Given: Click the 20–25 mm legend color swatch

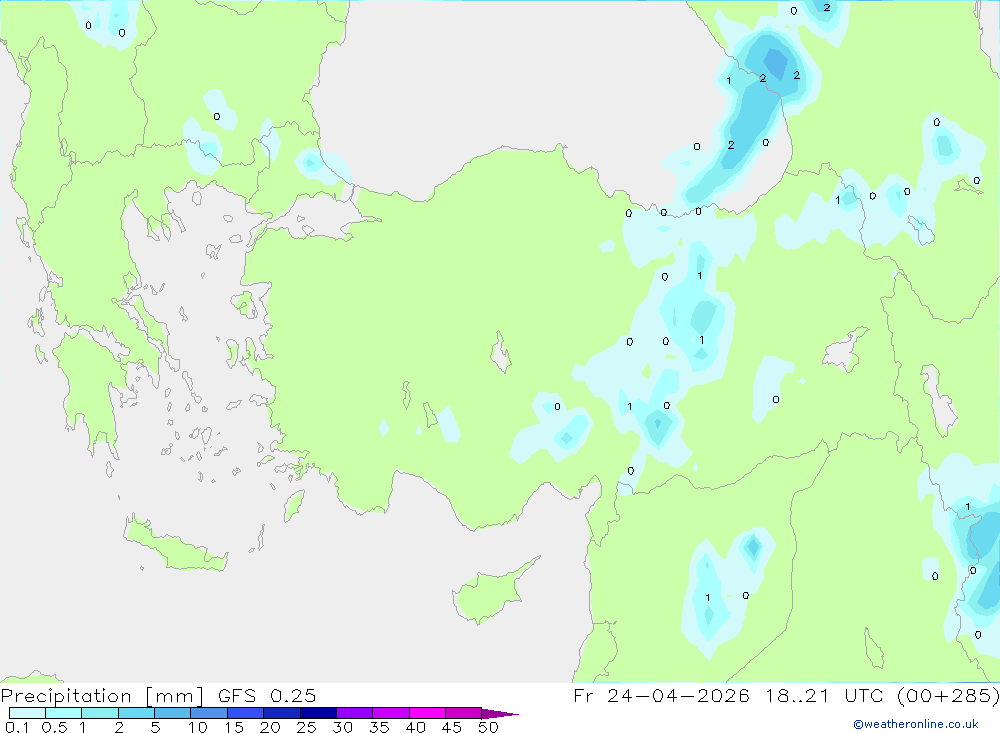Looking at the screenshot, I should [x=281, y=713].
